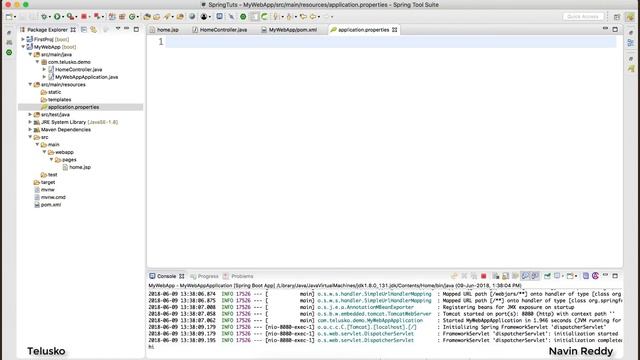Image resolution: width=640 pixels, height=360 pixels.
Task: Open the New wizard dropdown arrow
Action: (x=15, y=17)
